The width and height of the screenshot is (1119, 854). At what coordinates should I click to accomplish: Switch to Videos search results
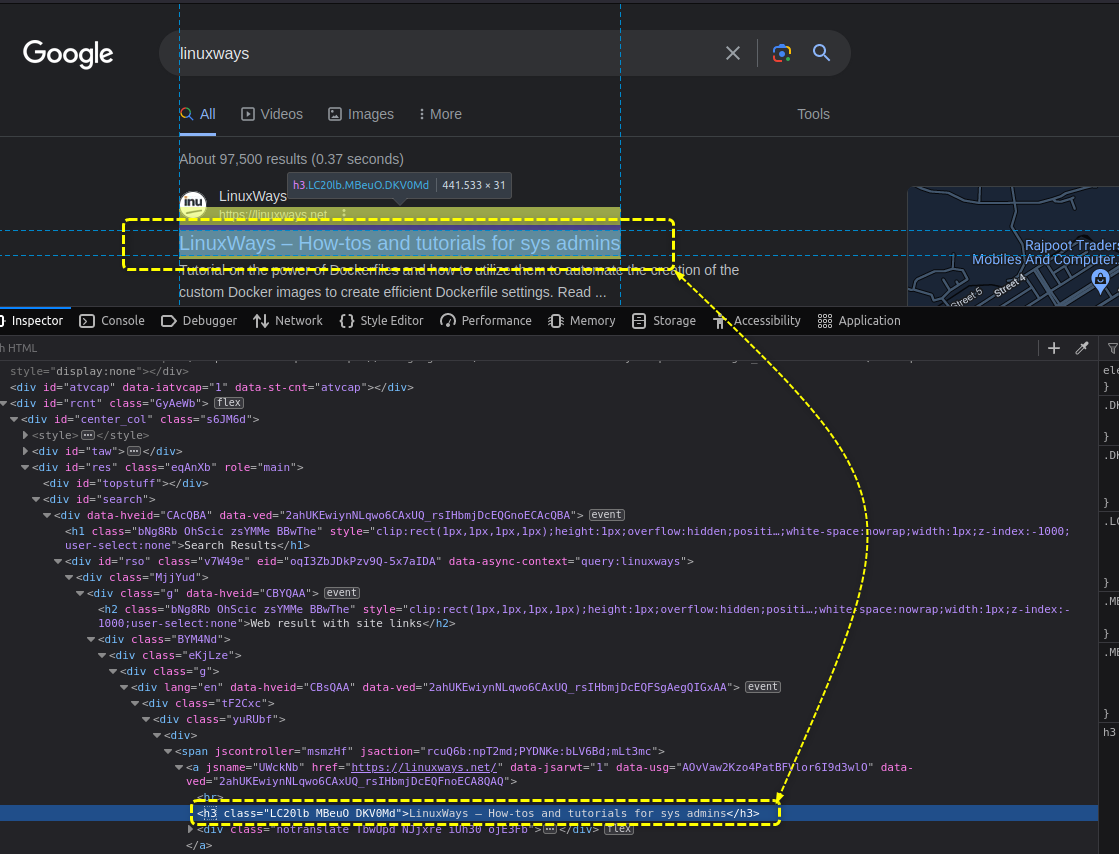coord(272,114)
